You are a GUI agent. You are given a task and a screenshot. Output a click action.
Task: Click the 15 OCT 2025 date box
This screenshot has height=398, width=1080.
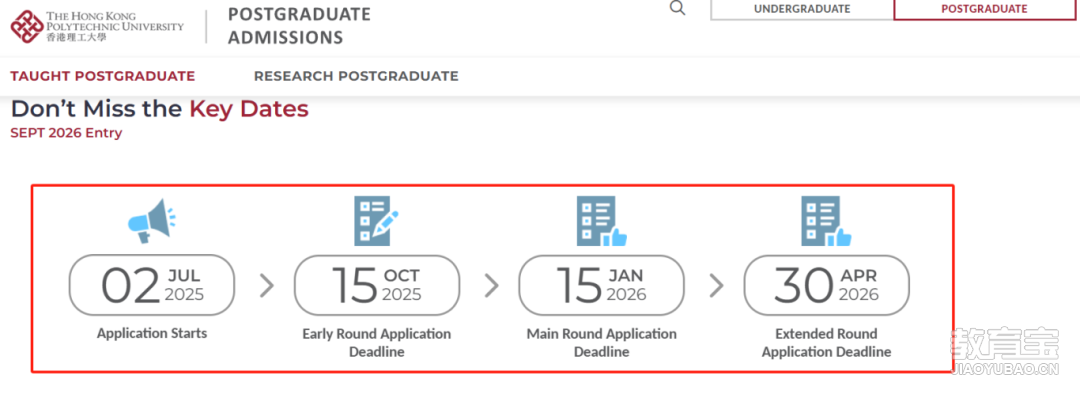pyautogui.click(x=377, y=285)
